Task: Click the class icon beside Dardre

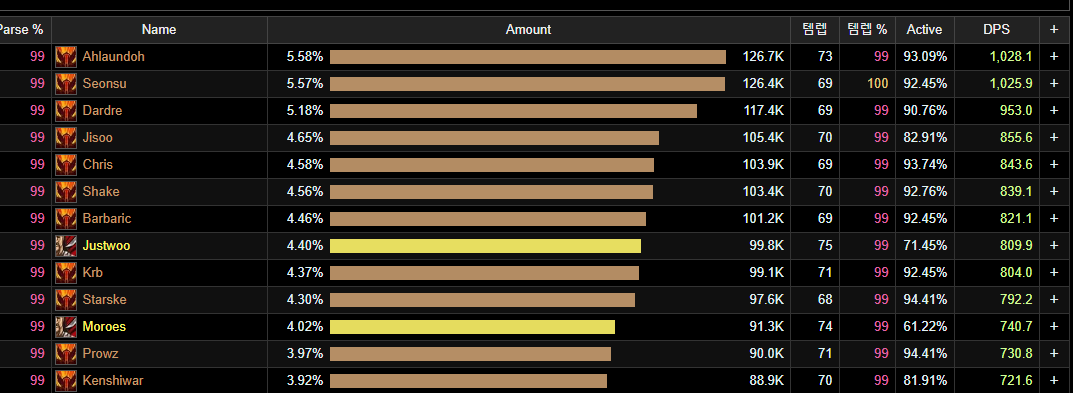Action: click(66, 111)
